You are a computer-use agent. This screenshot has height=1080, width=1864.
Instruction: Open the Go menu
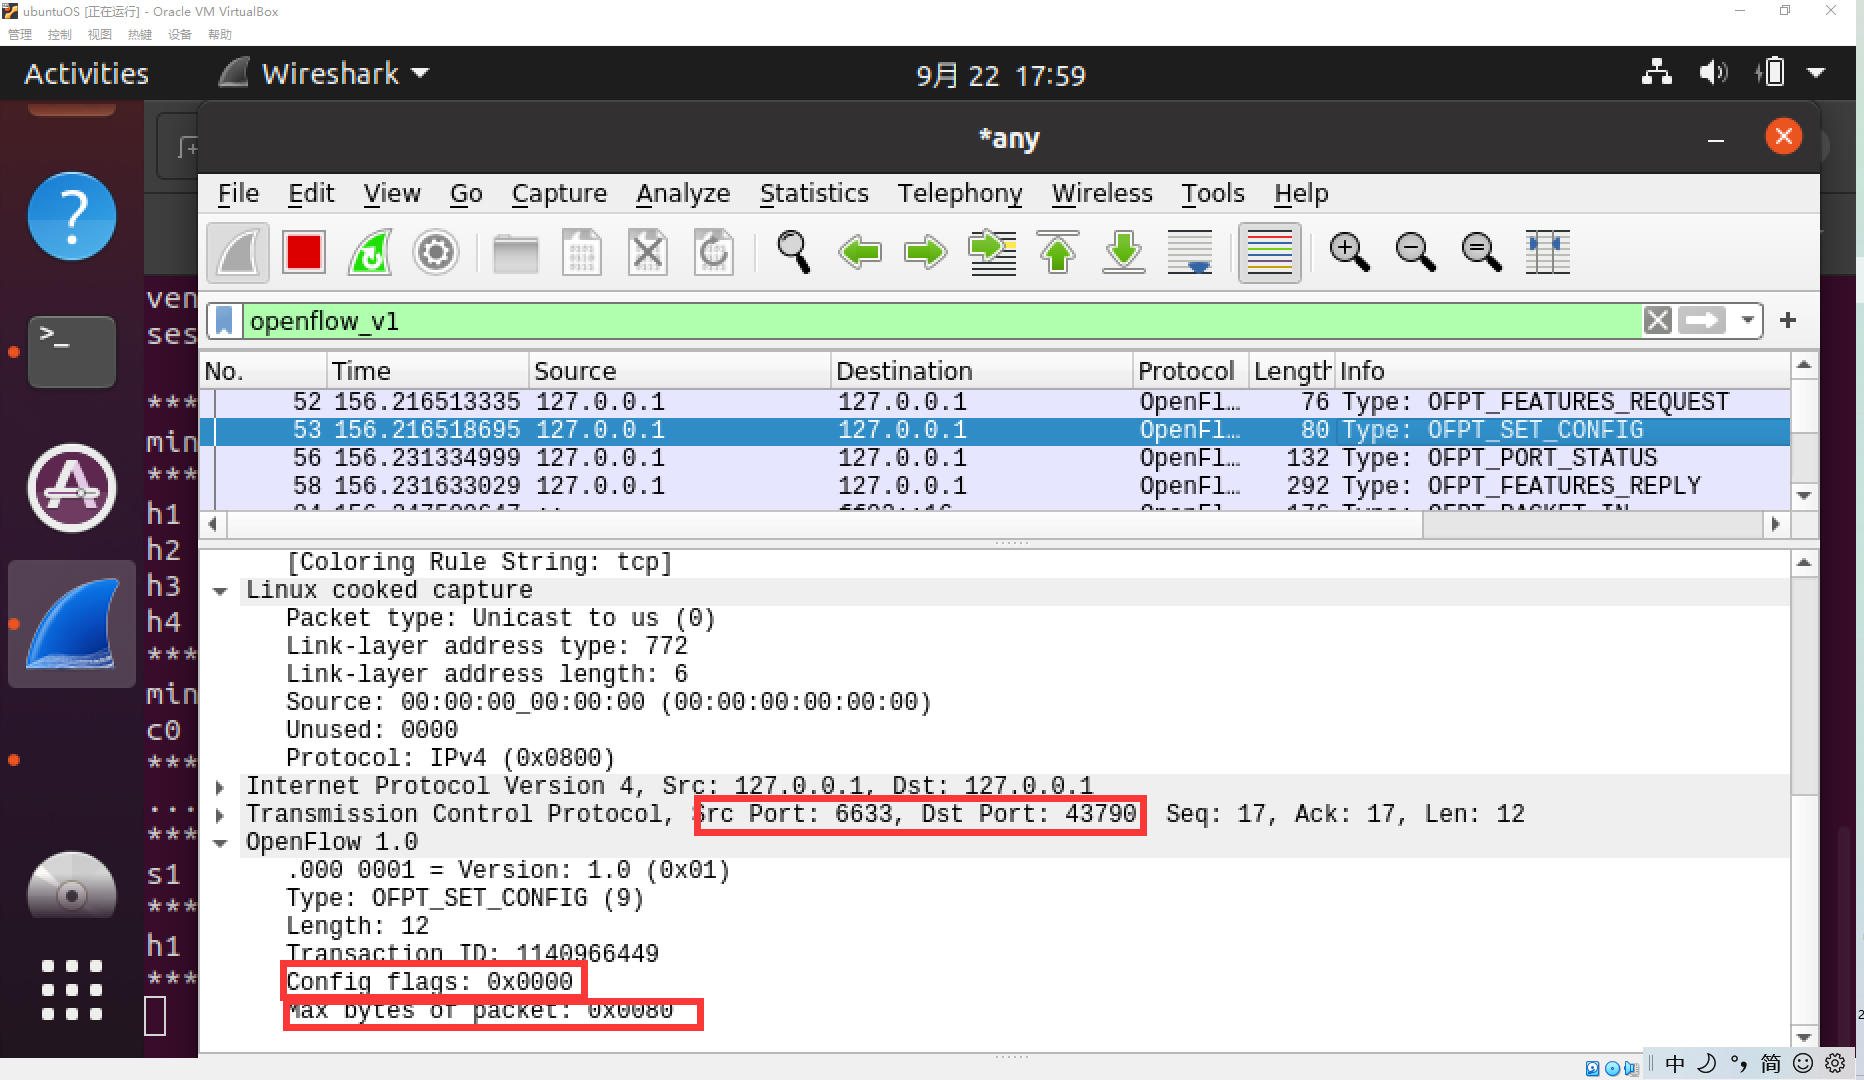tap(466, 193)
